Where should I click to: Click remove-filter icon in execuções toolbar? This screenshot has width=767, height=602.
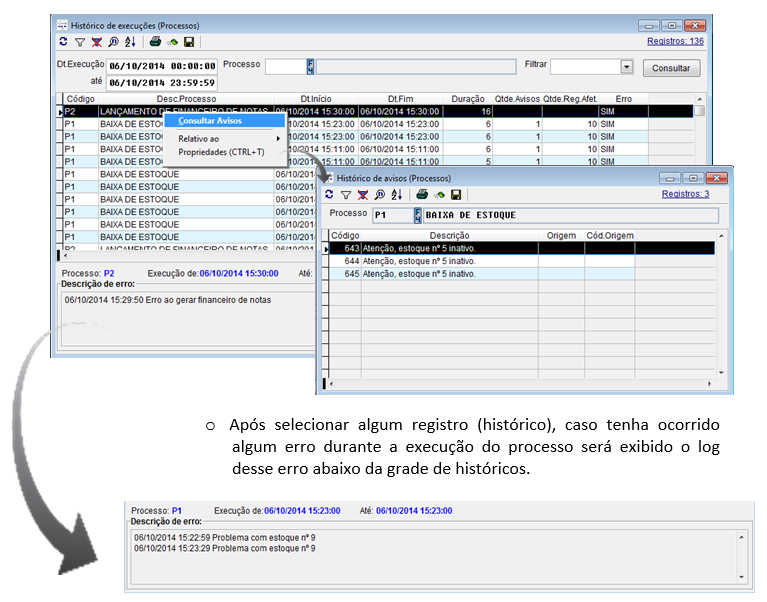coord(96,42)
